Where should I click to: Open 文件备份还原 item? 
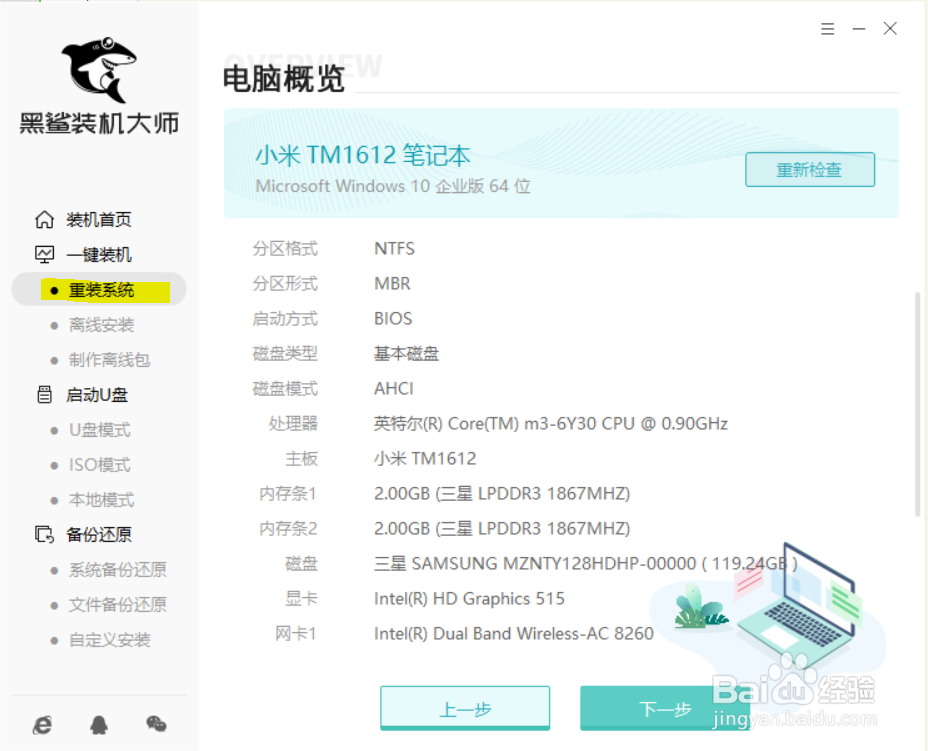pyautogui.click(x=118, y=604)
